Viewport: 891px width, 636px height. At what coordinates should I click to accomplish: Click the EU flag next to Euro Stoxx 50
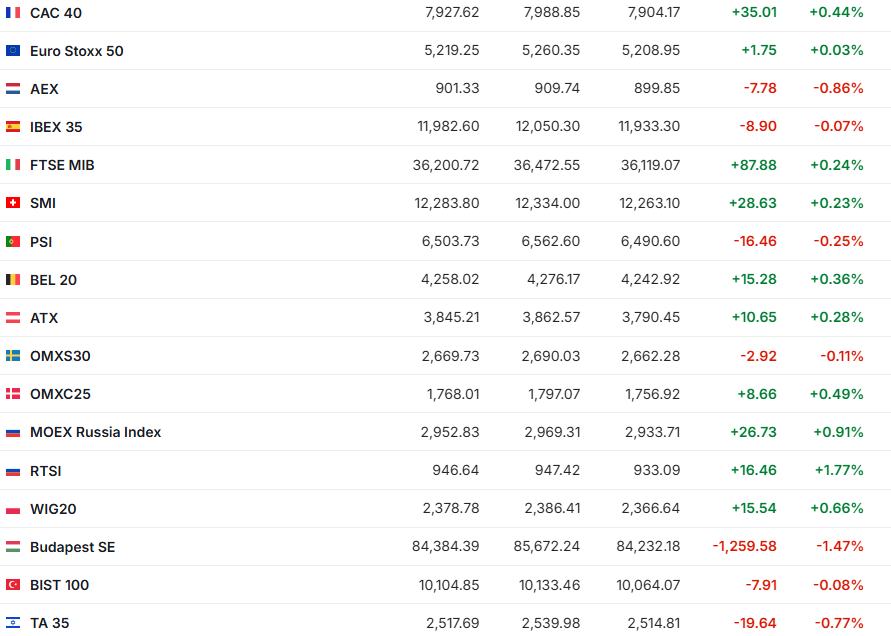coord(13,51)
